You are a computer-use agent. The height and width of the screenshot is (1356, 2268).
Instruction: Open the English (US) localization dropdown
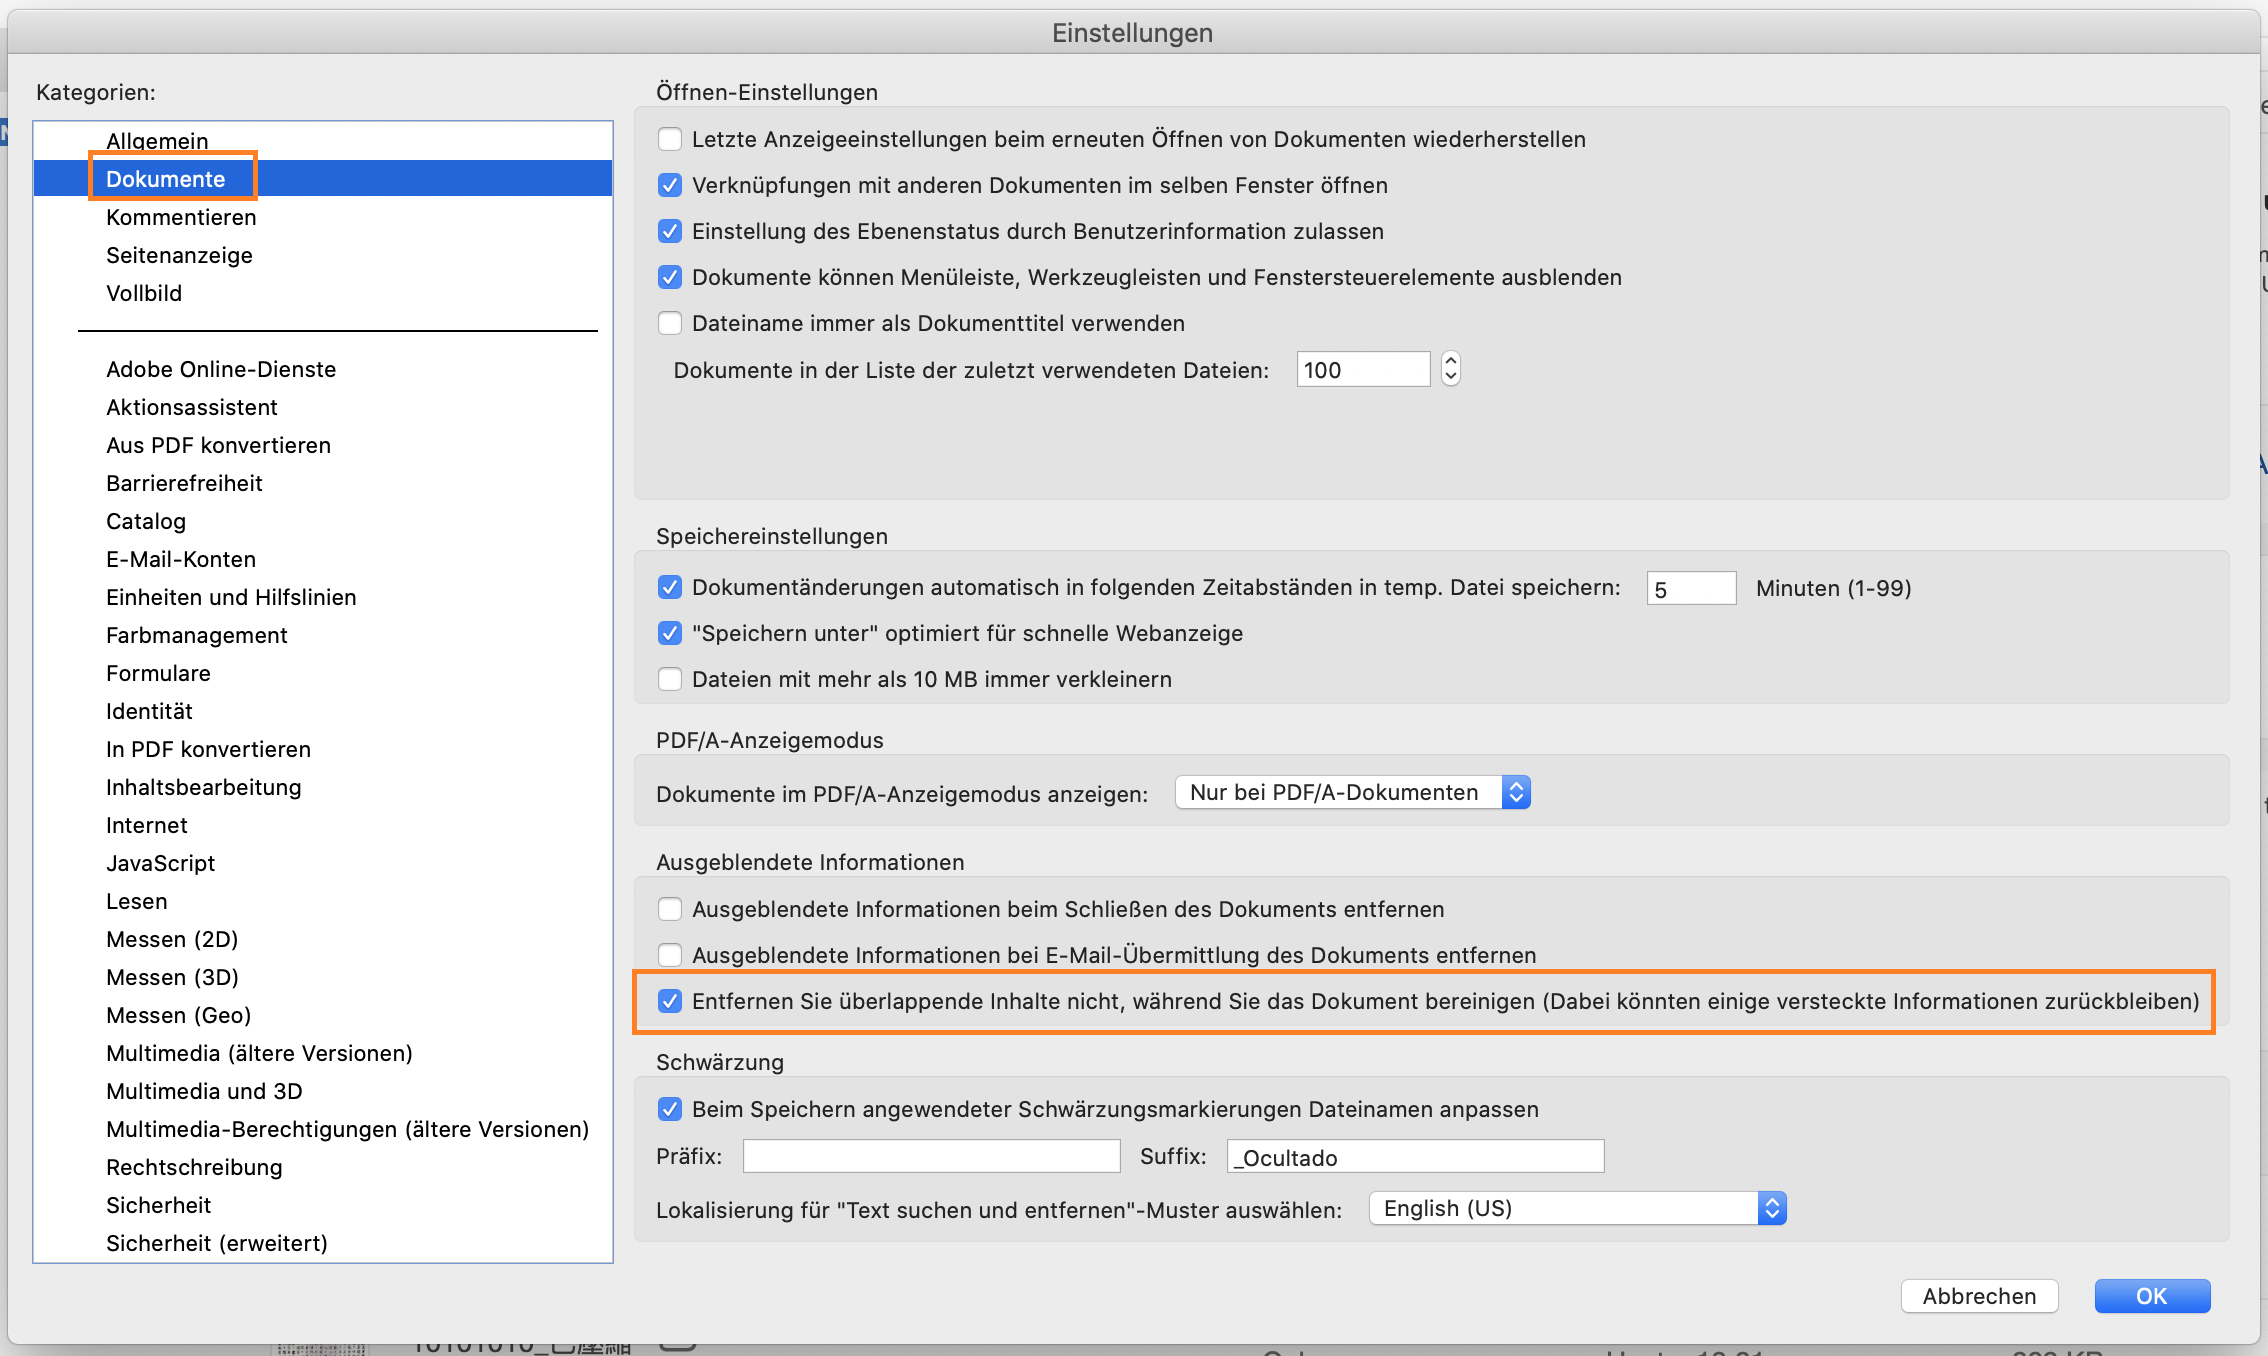click(1577, 1208)
